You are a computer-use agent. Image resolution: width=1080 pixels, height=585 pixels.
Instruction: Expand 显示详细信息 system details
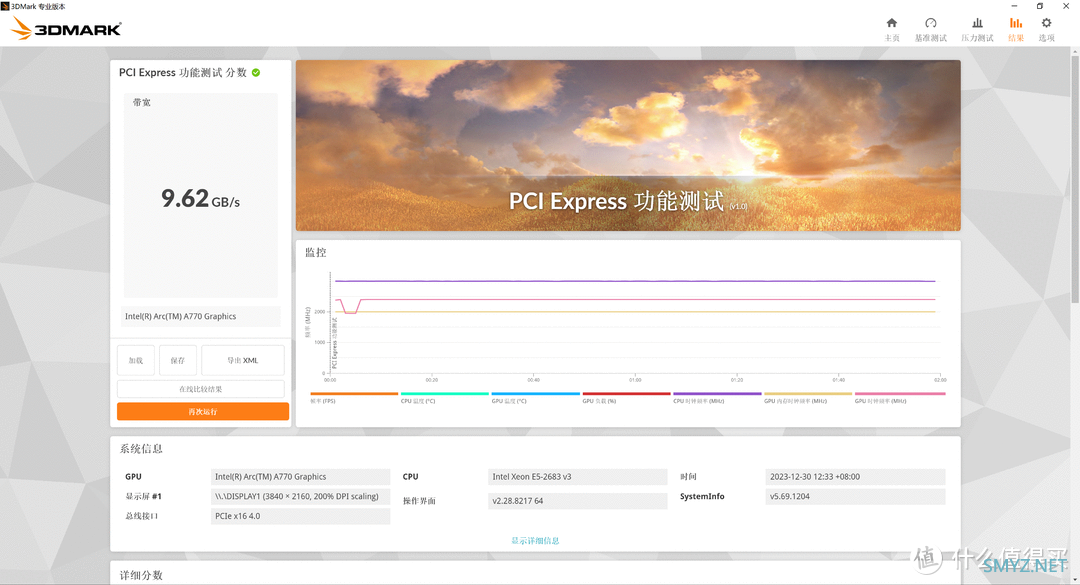[535, 541]
